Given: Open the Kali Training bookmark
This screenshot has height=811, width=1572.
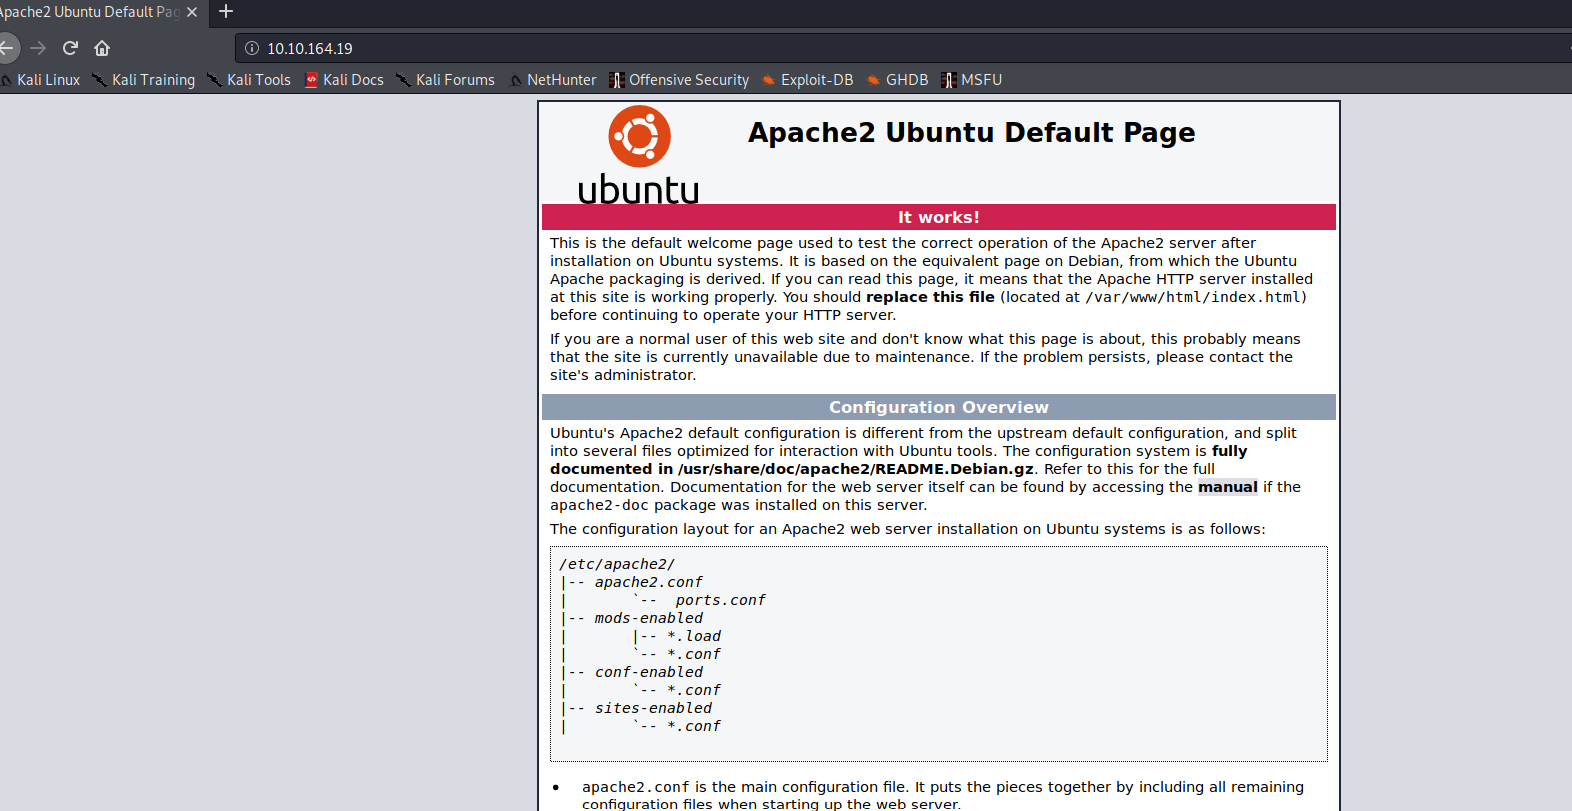Looking at the screenshot, I should (x=144, y=80).
